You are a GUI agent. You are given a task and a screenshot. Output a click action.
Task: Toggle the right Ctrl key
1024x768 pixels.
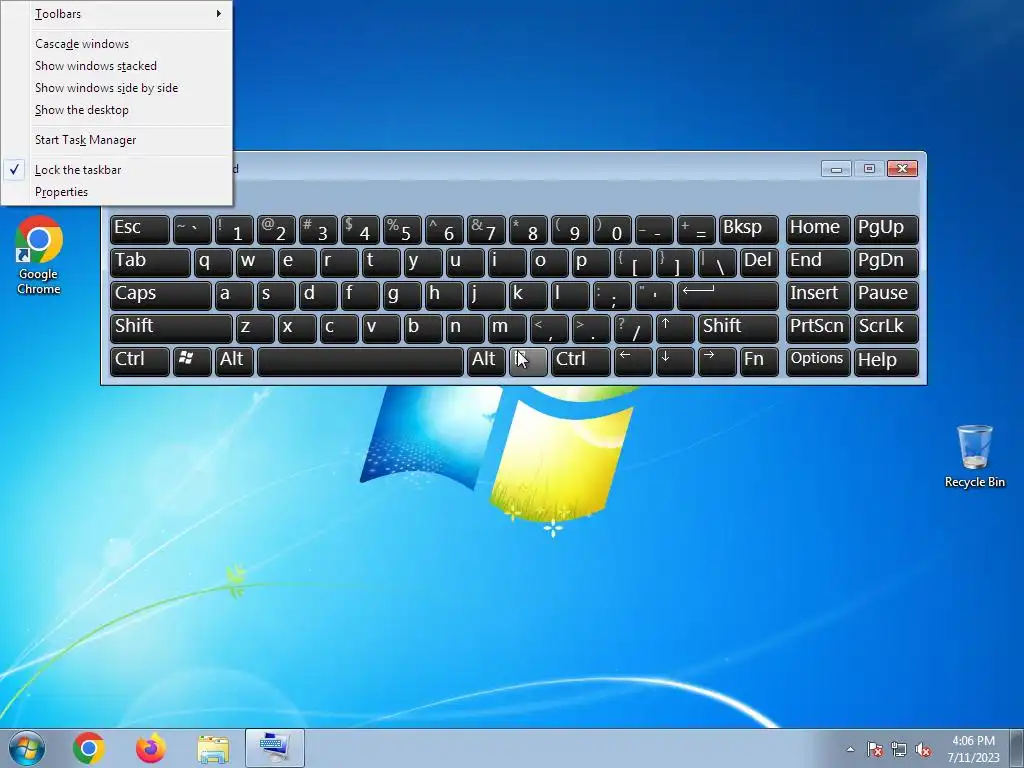coord(581,361)
